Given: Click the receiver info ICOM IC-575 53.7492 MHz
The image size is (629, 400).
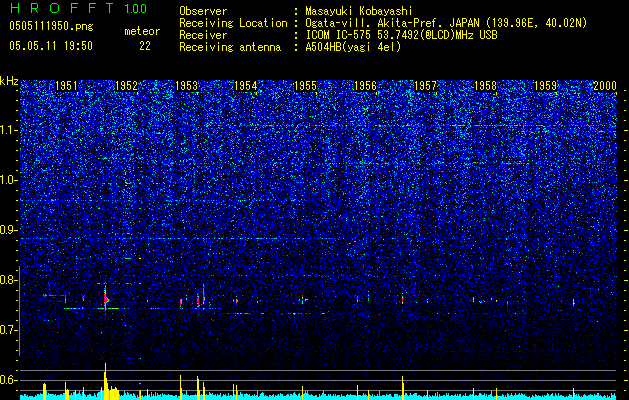Looking at the screenshot, I should point(401,35).
